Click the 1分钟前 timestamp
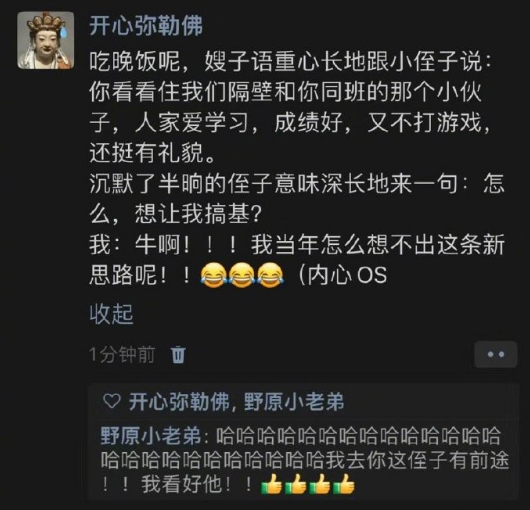 (x=122, y=355)
